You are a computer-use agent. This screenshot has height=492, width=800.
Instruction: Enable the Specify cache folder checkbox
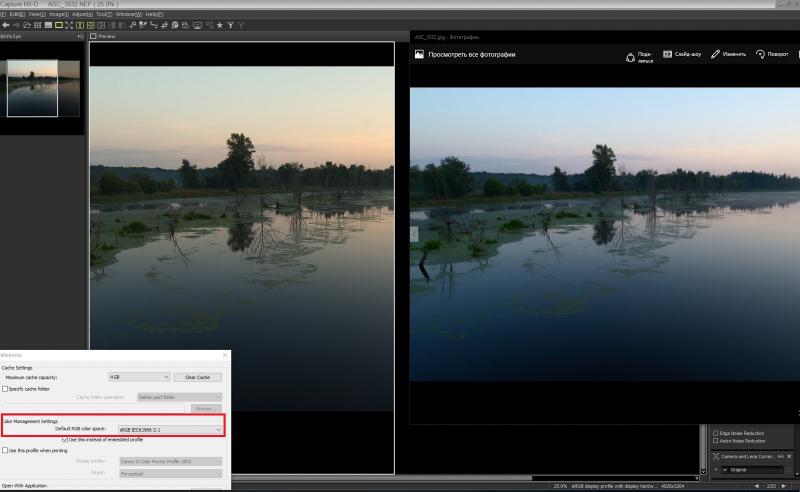[5, 389]
